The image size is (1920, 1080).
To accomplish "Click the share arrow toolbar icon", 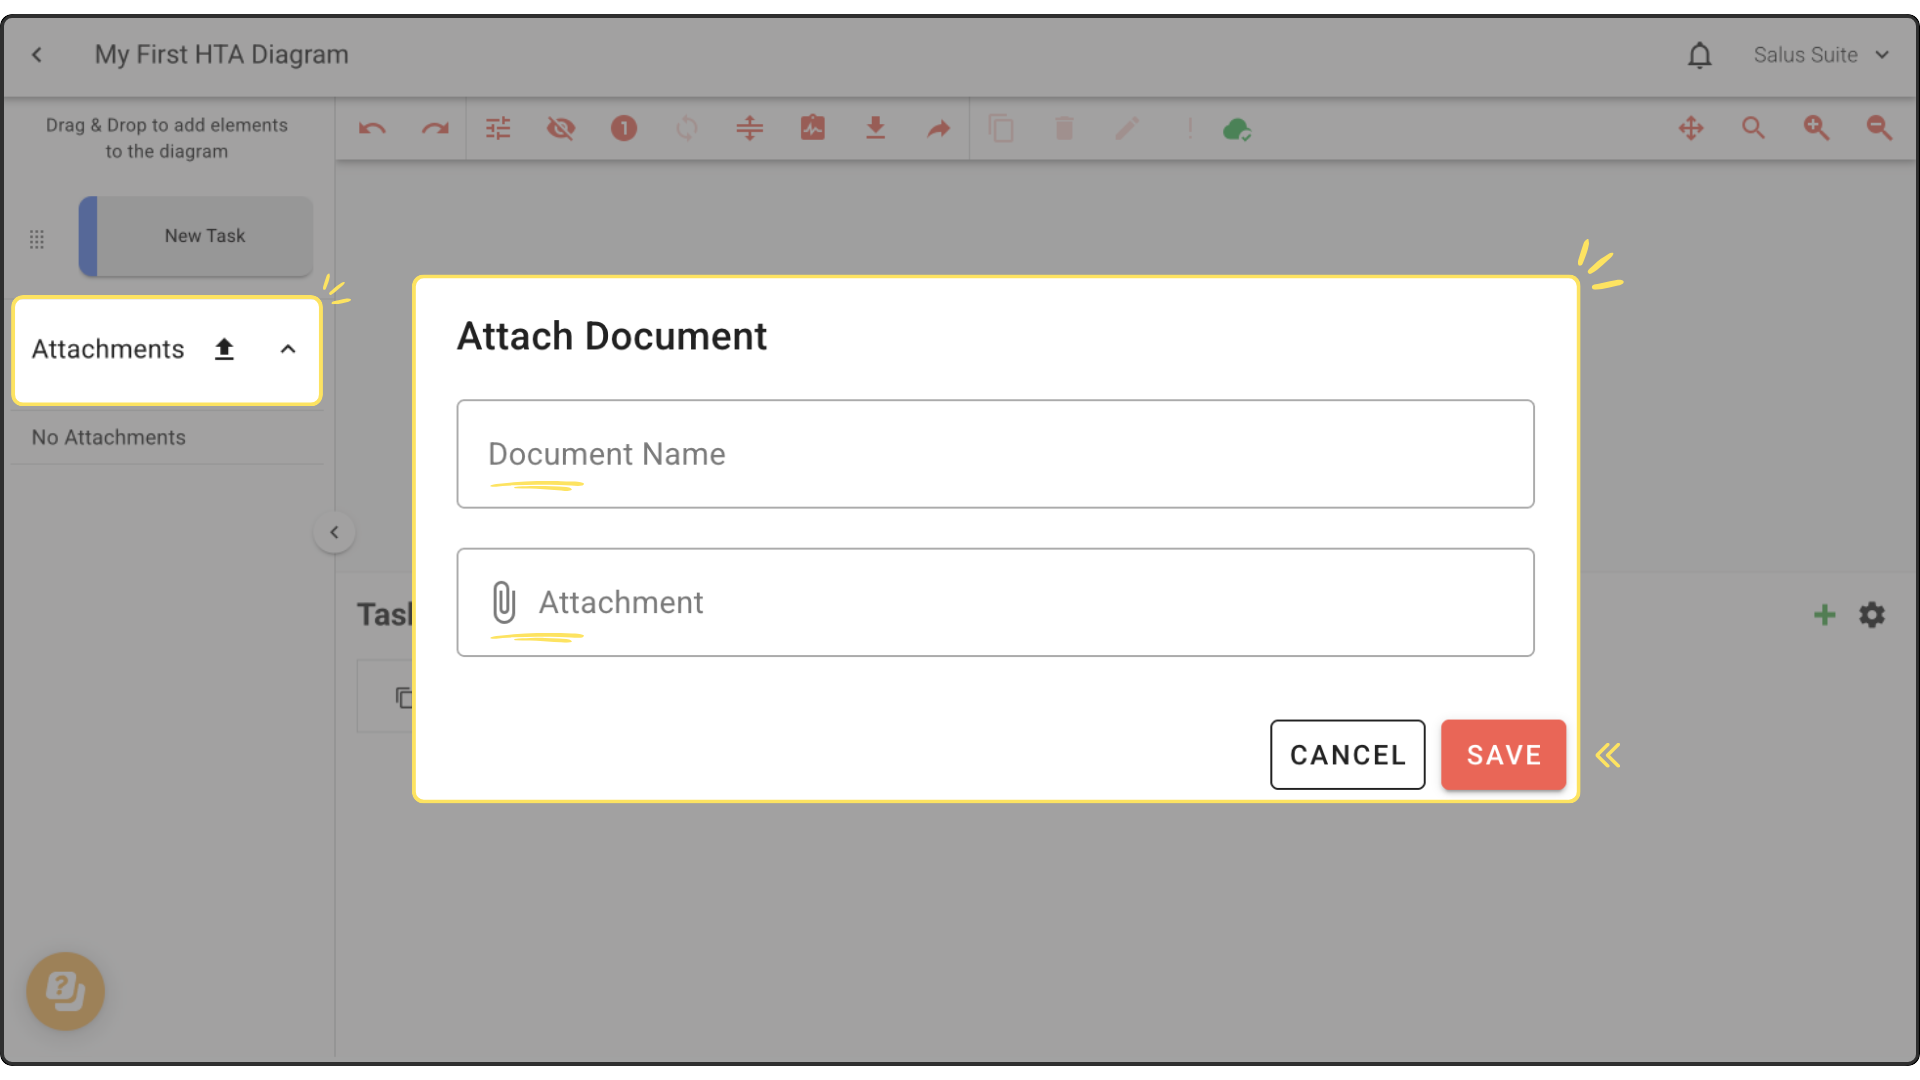I will 938,128.
